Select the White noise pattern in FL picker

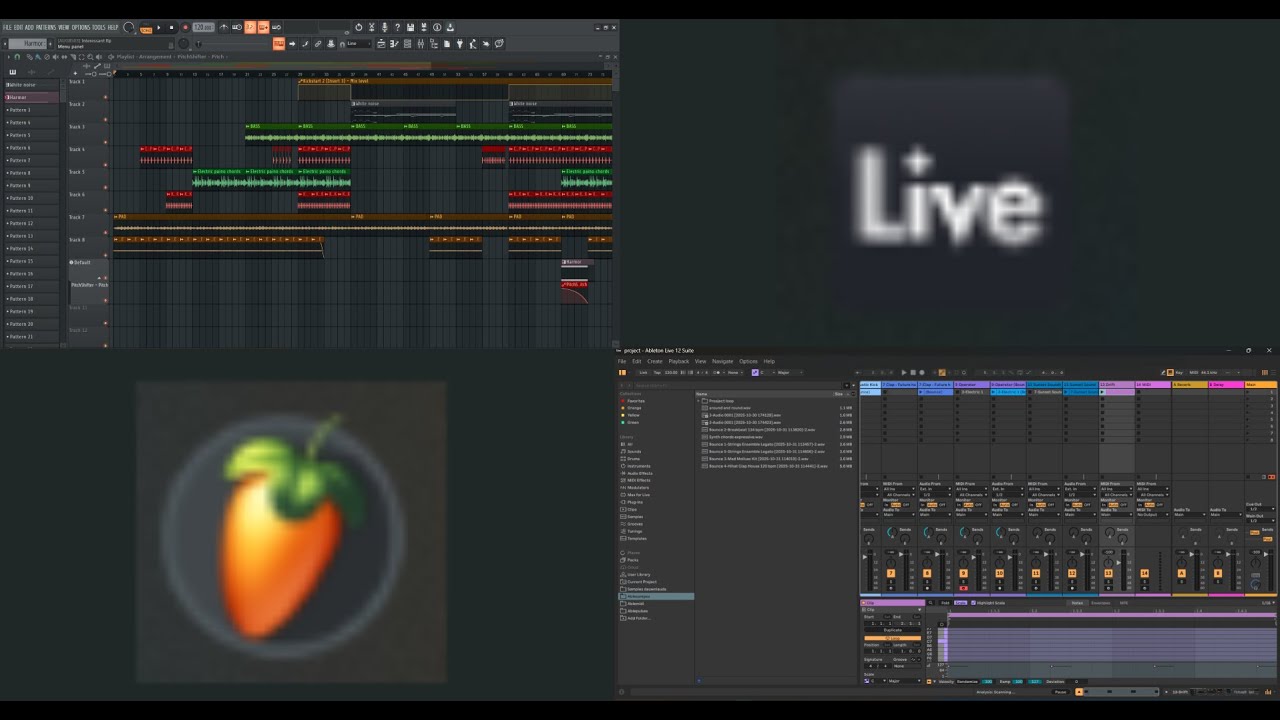(32, 85)
